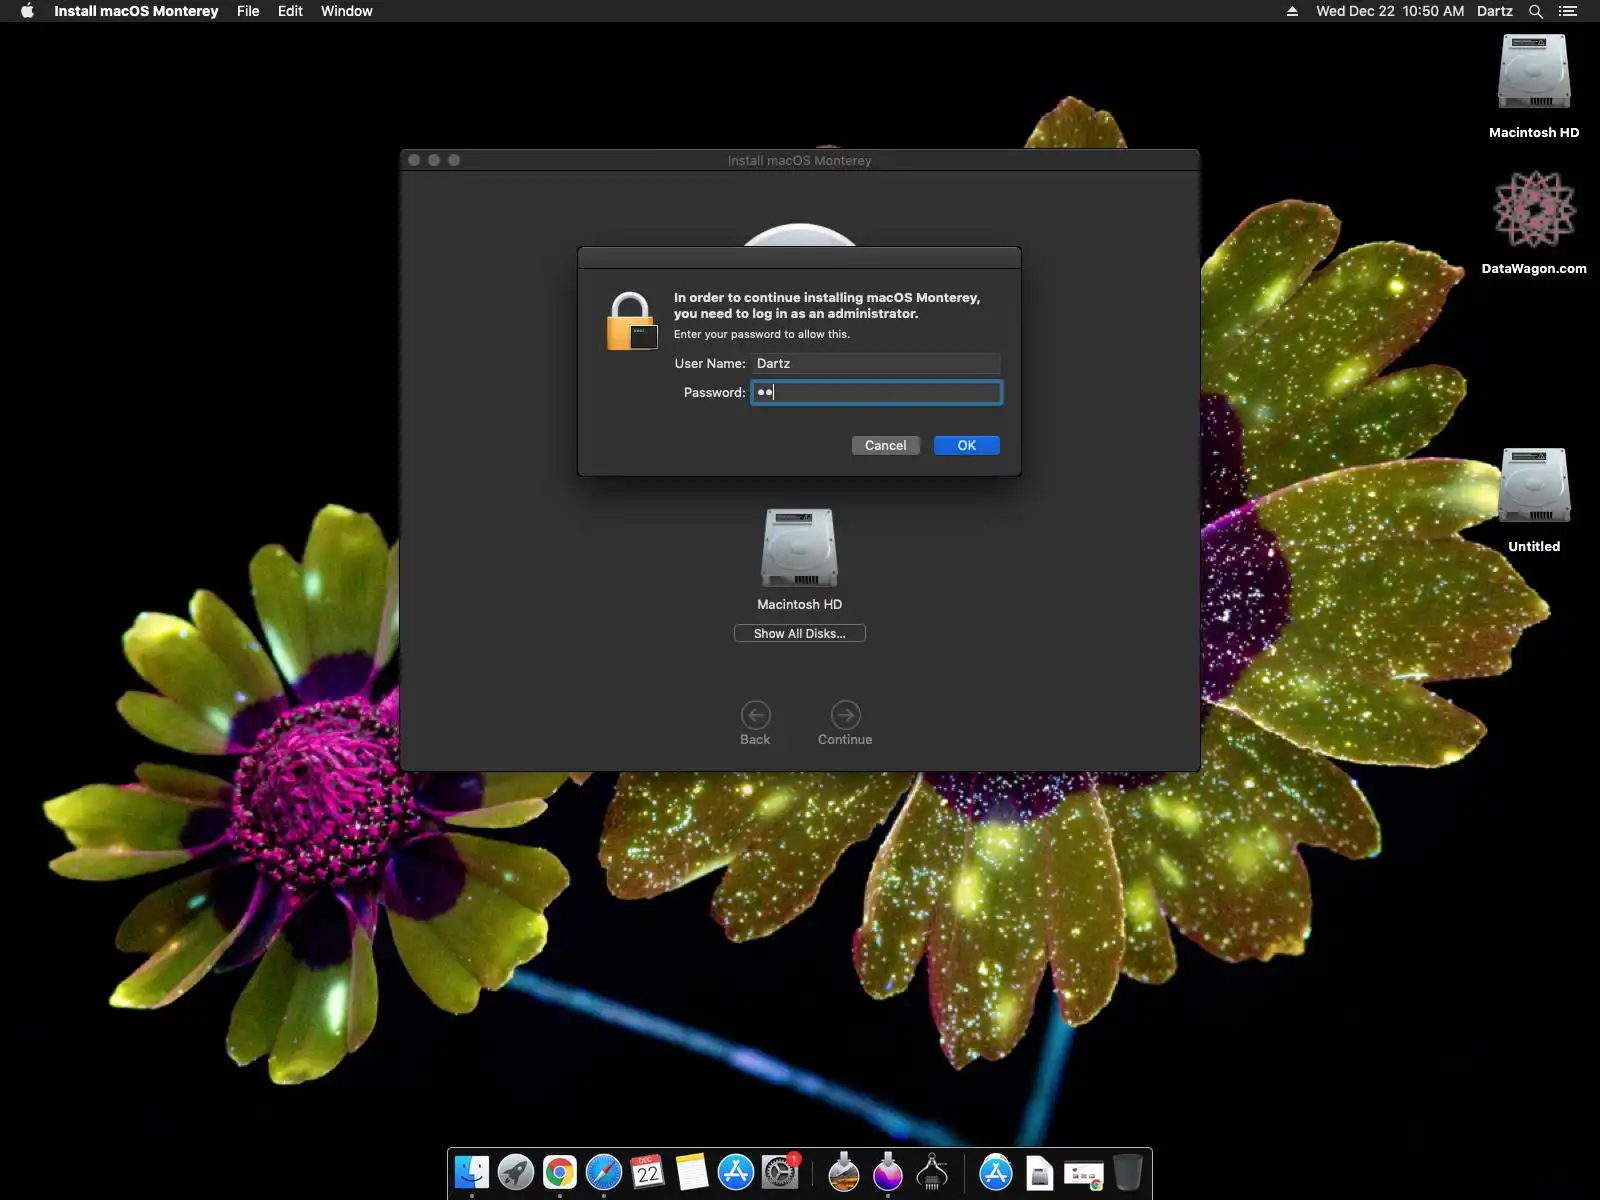
Task: Click the Install macOS Monterey Dock icon
Action: click(888, 1172)
